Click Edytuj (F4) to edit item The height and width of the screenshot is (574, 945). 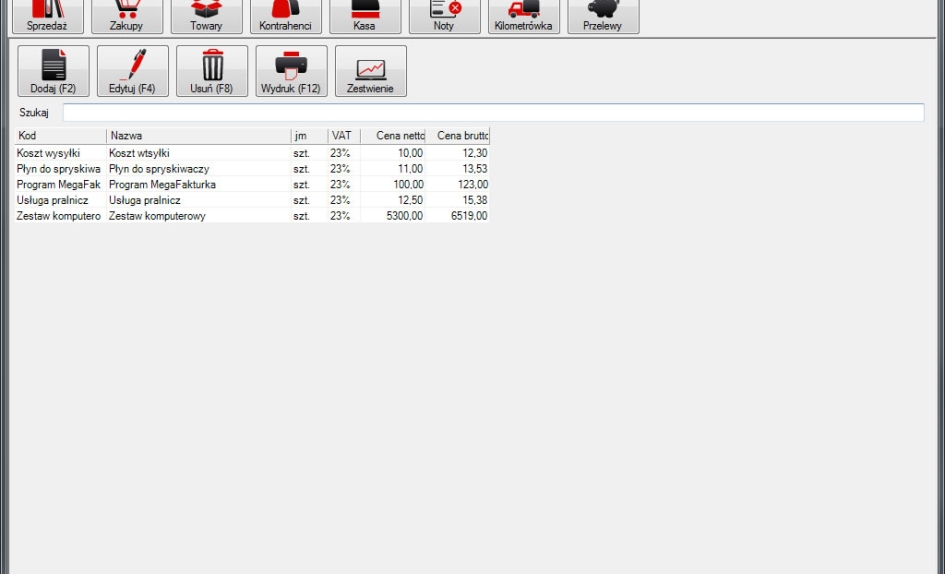[132, 71]
